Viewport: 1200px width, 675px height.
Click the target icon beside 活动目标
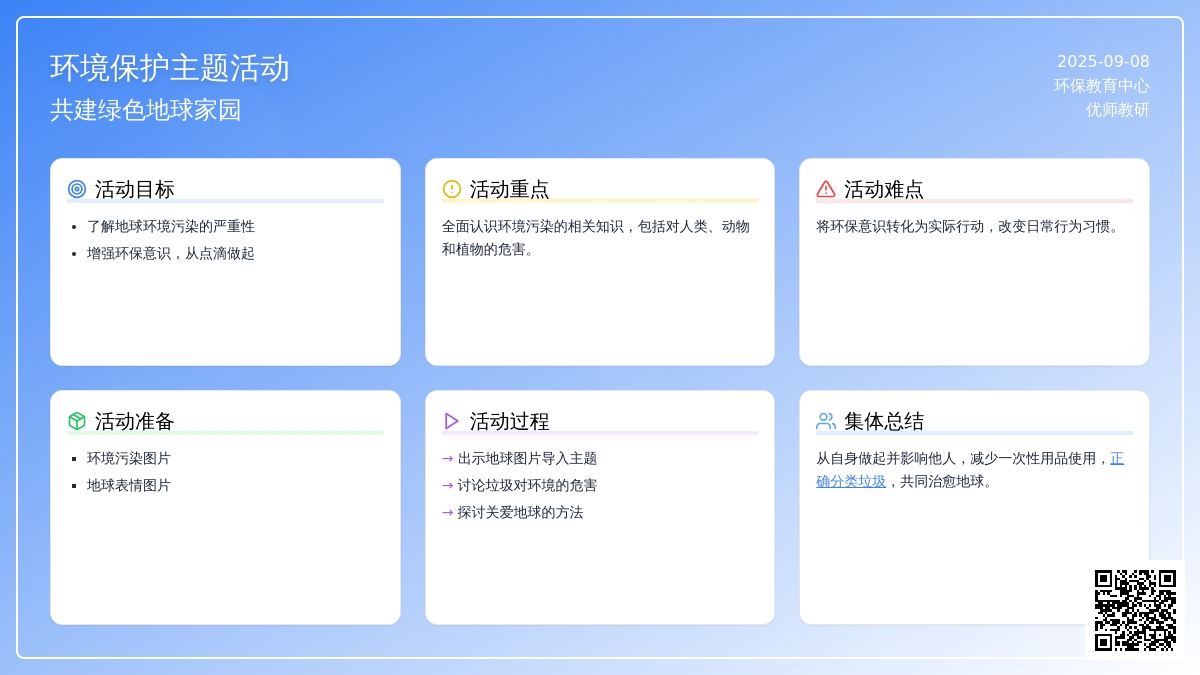pyautogui.click(x=77, y=189)
